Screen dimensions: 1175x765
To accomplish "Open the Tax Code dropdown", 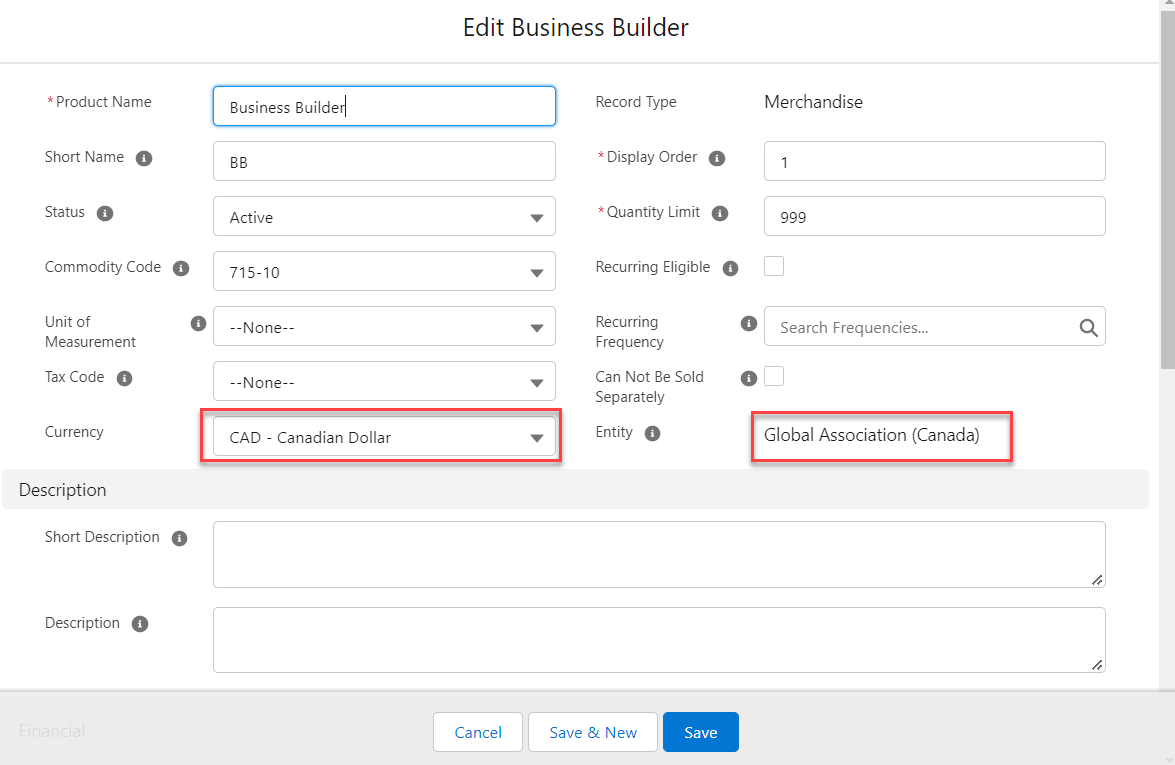I will click(x=384, y=382).
